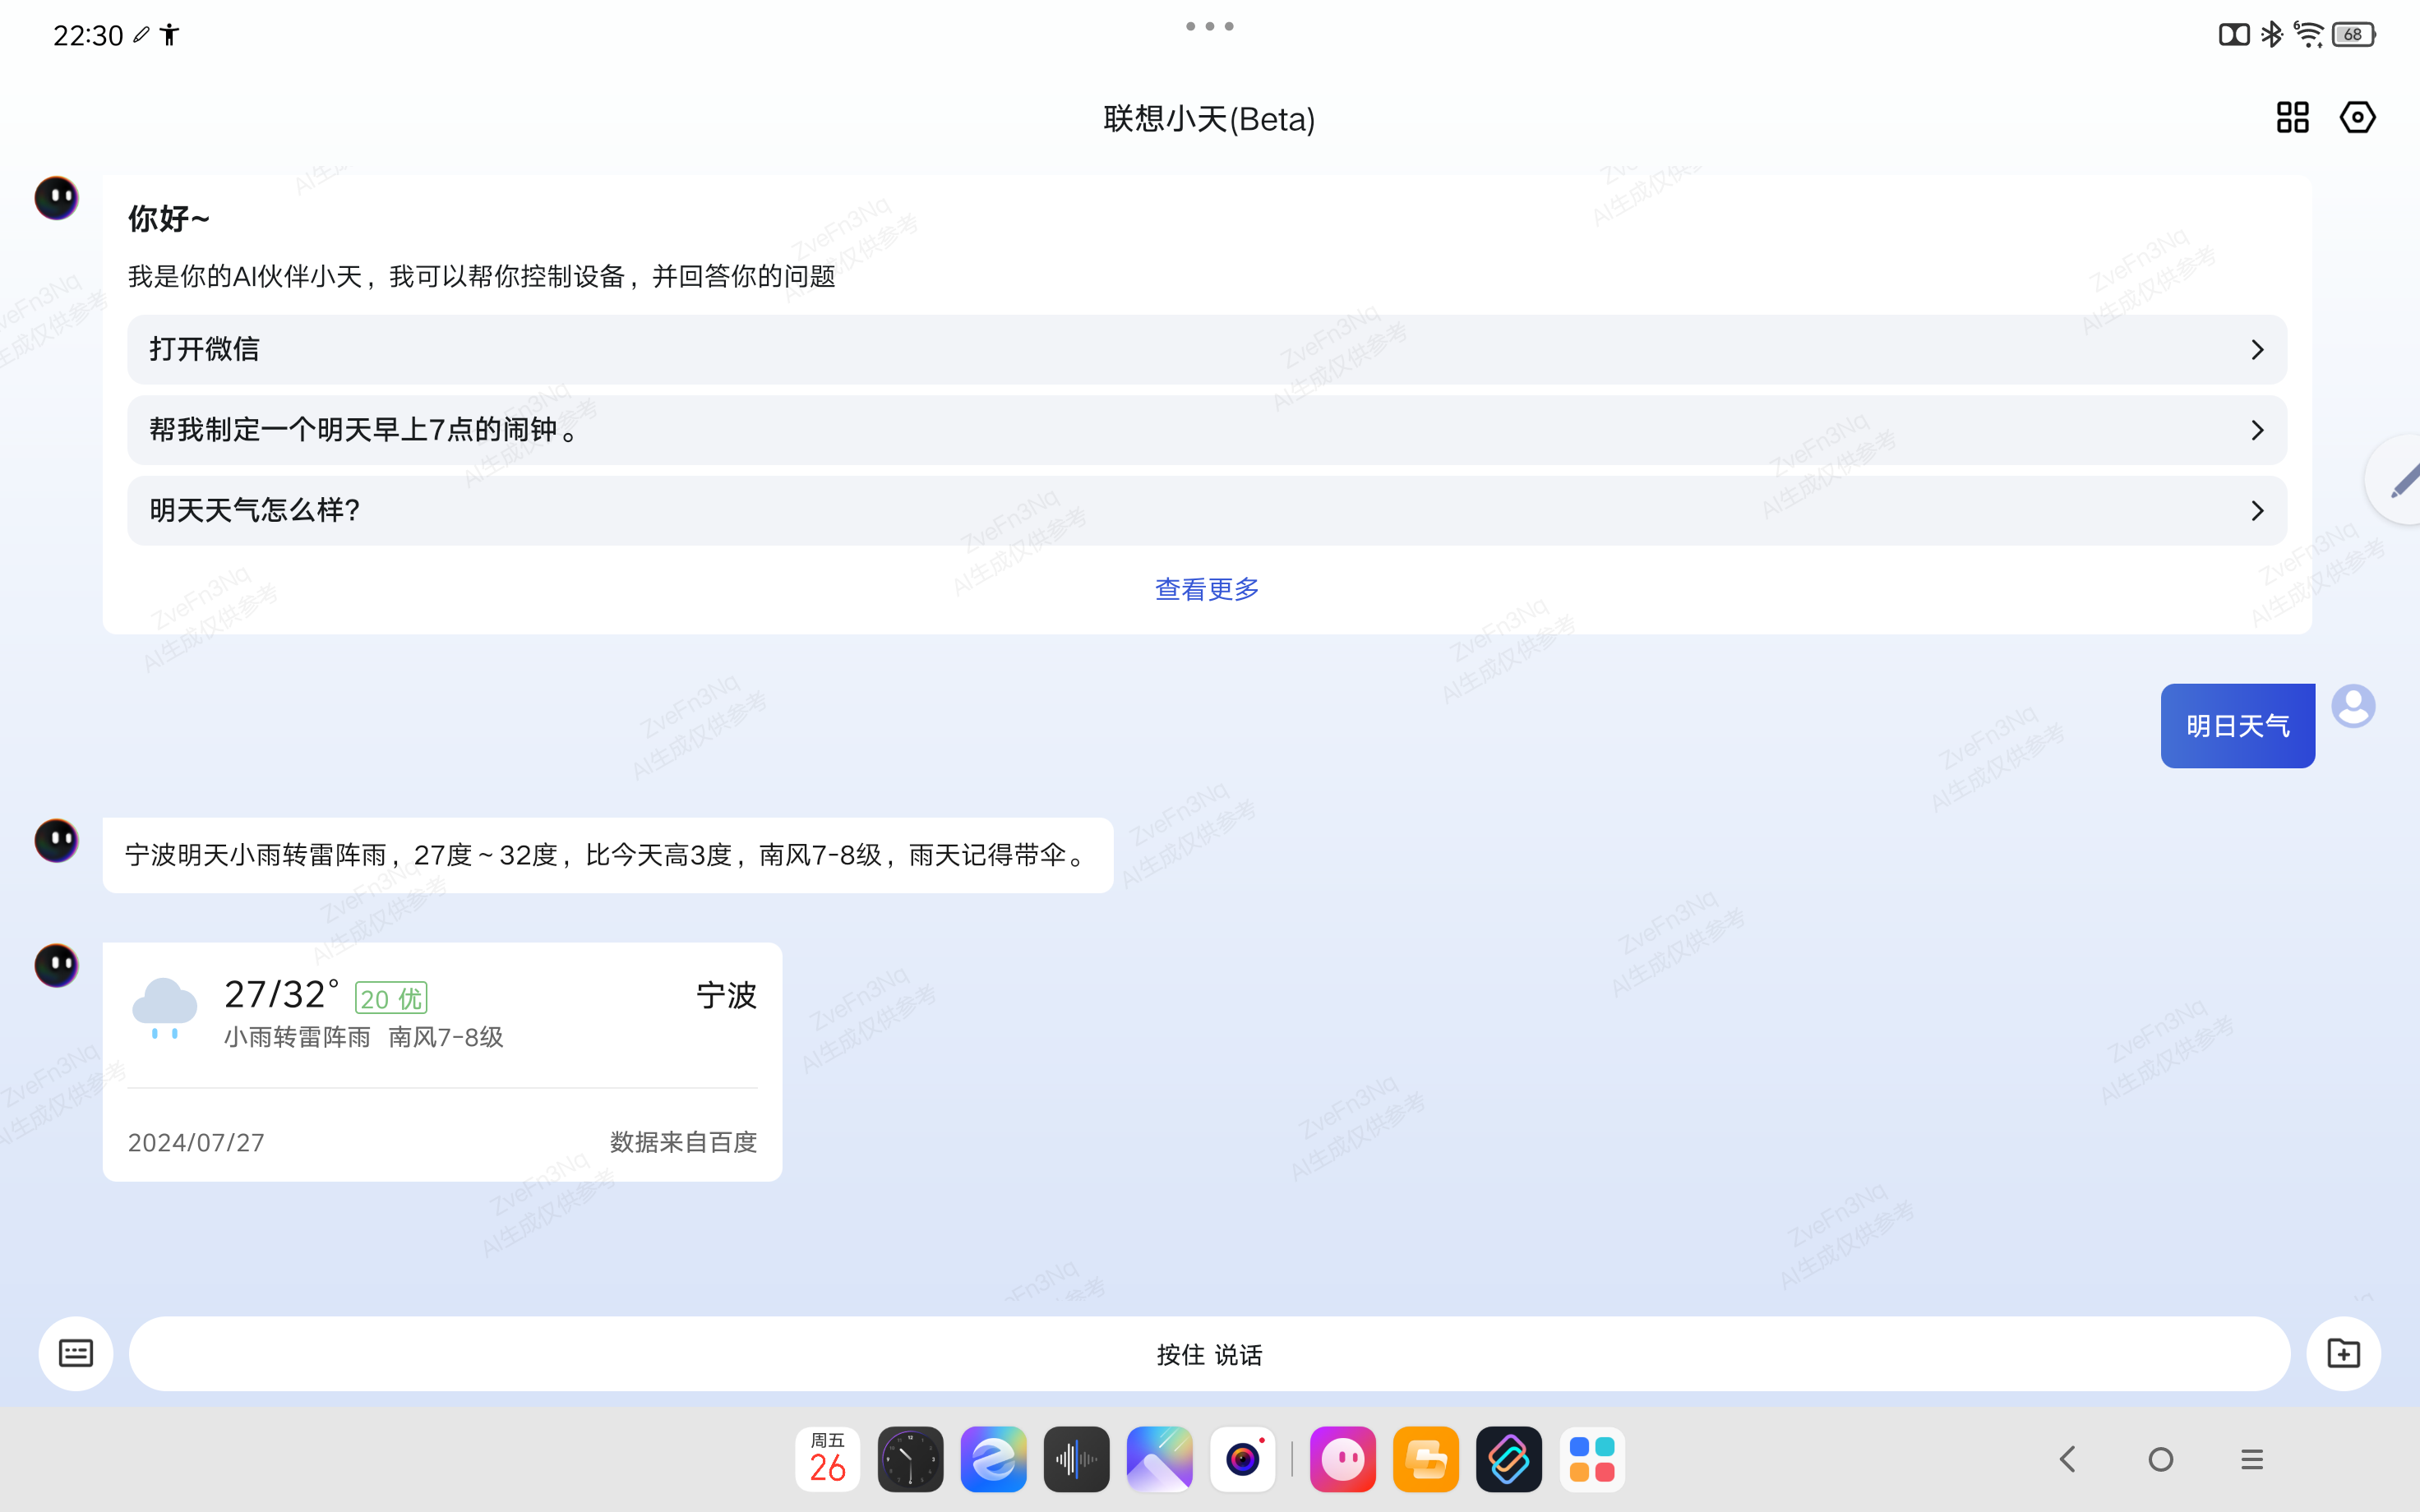Open the recent apps menu button
The width and height of the screenshot is (2420, 1512).
click(x=2251, y=1459)
